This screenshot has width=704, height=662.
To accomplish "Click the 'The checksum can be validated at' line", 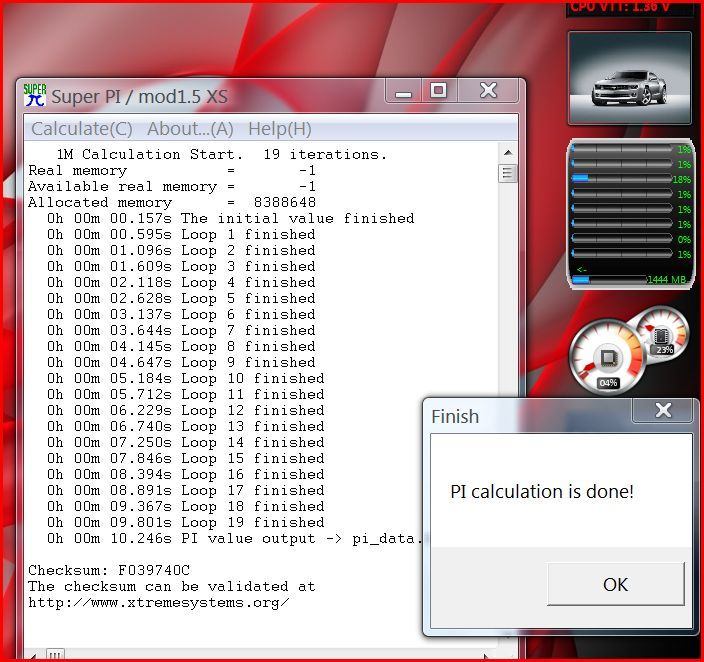I will [x=172, y=587].
